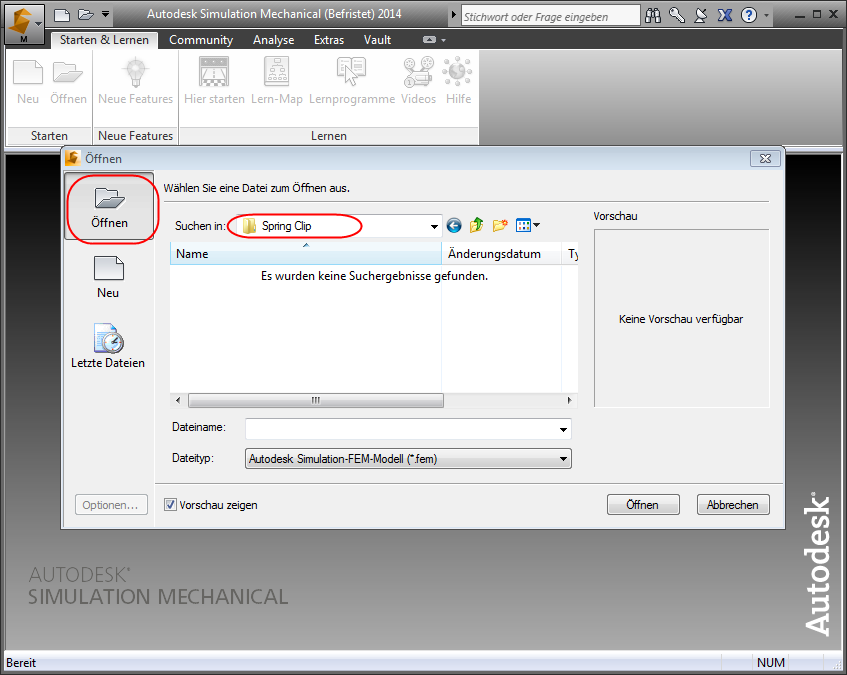Click the Autodesk Exchange X icon

(725, 16)
